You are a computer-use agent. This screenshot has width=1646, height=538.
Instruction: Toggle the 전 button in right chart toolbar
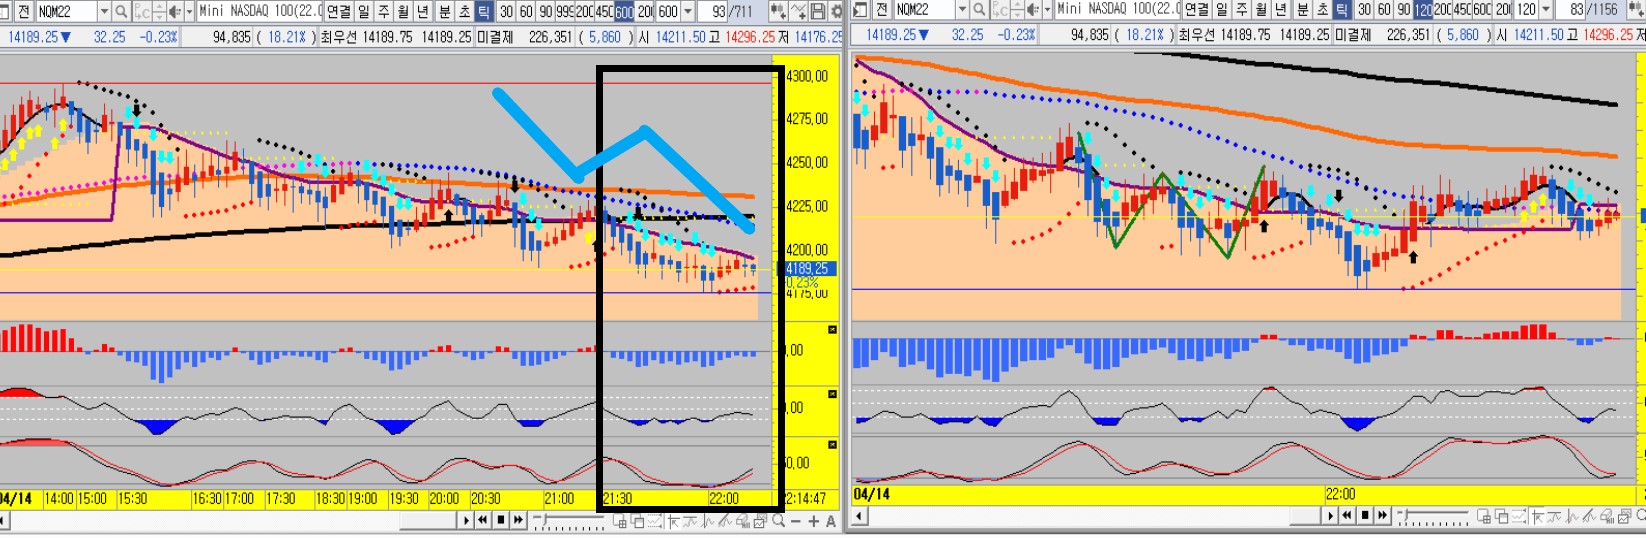883,11
